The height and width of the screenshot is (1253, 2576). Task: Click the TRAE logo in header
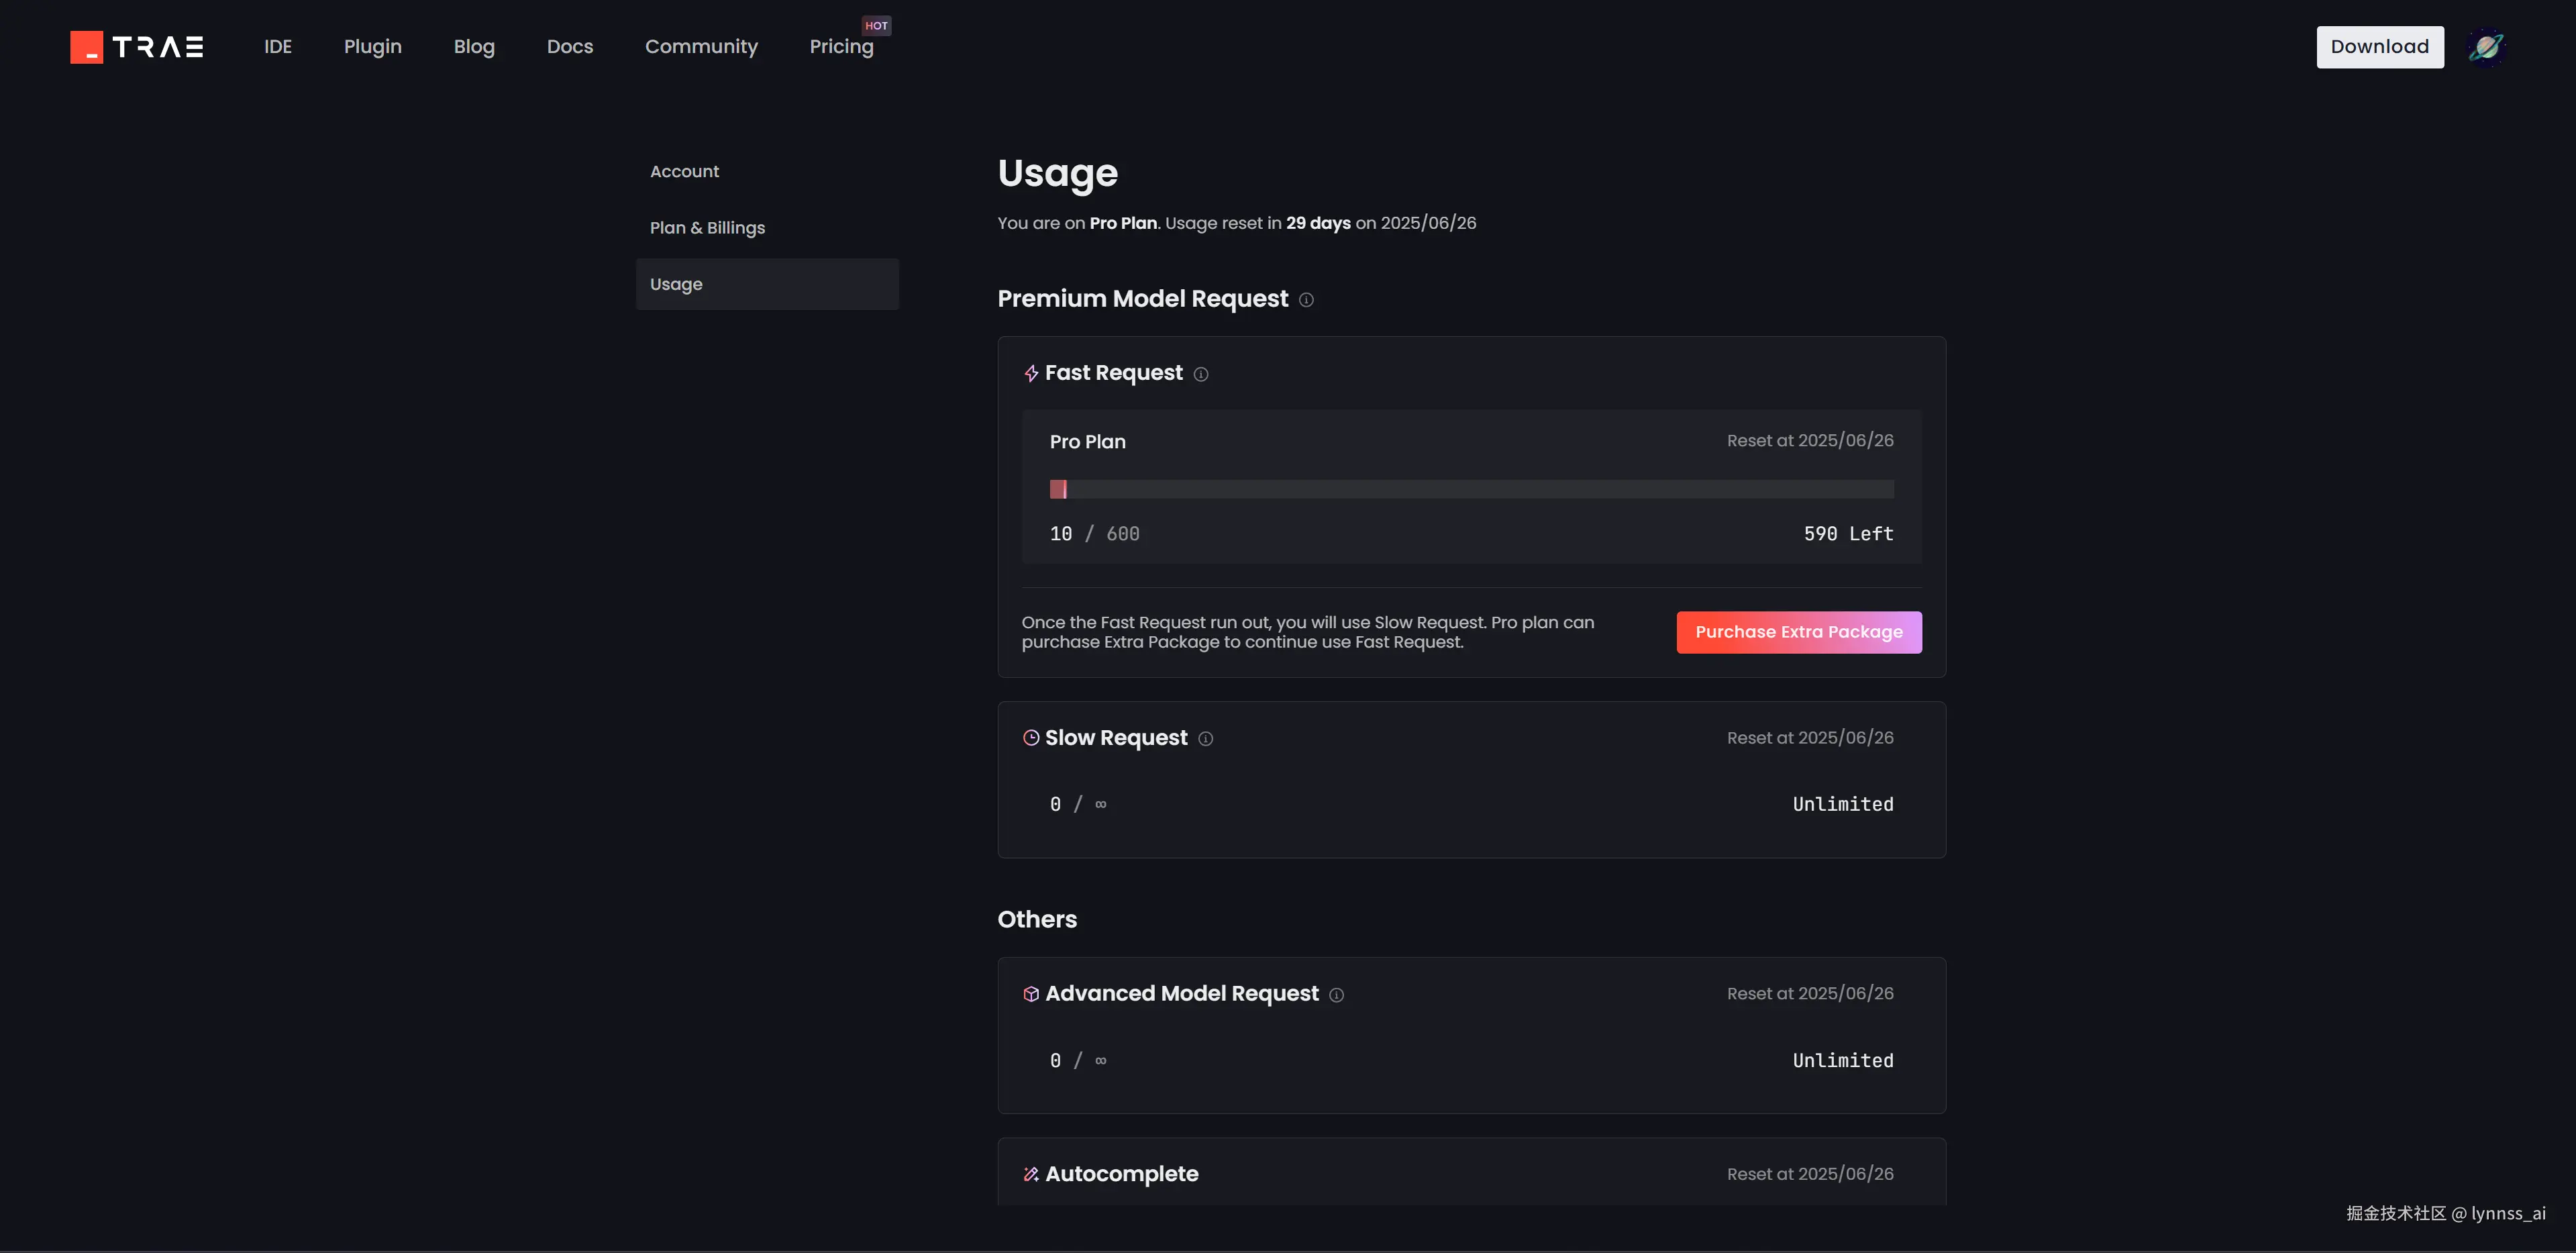coord(137,47)
